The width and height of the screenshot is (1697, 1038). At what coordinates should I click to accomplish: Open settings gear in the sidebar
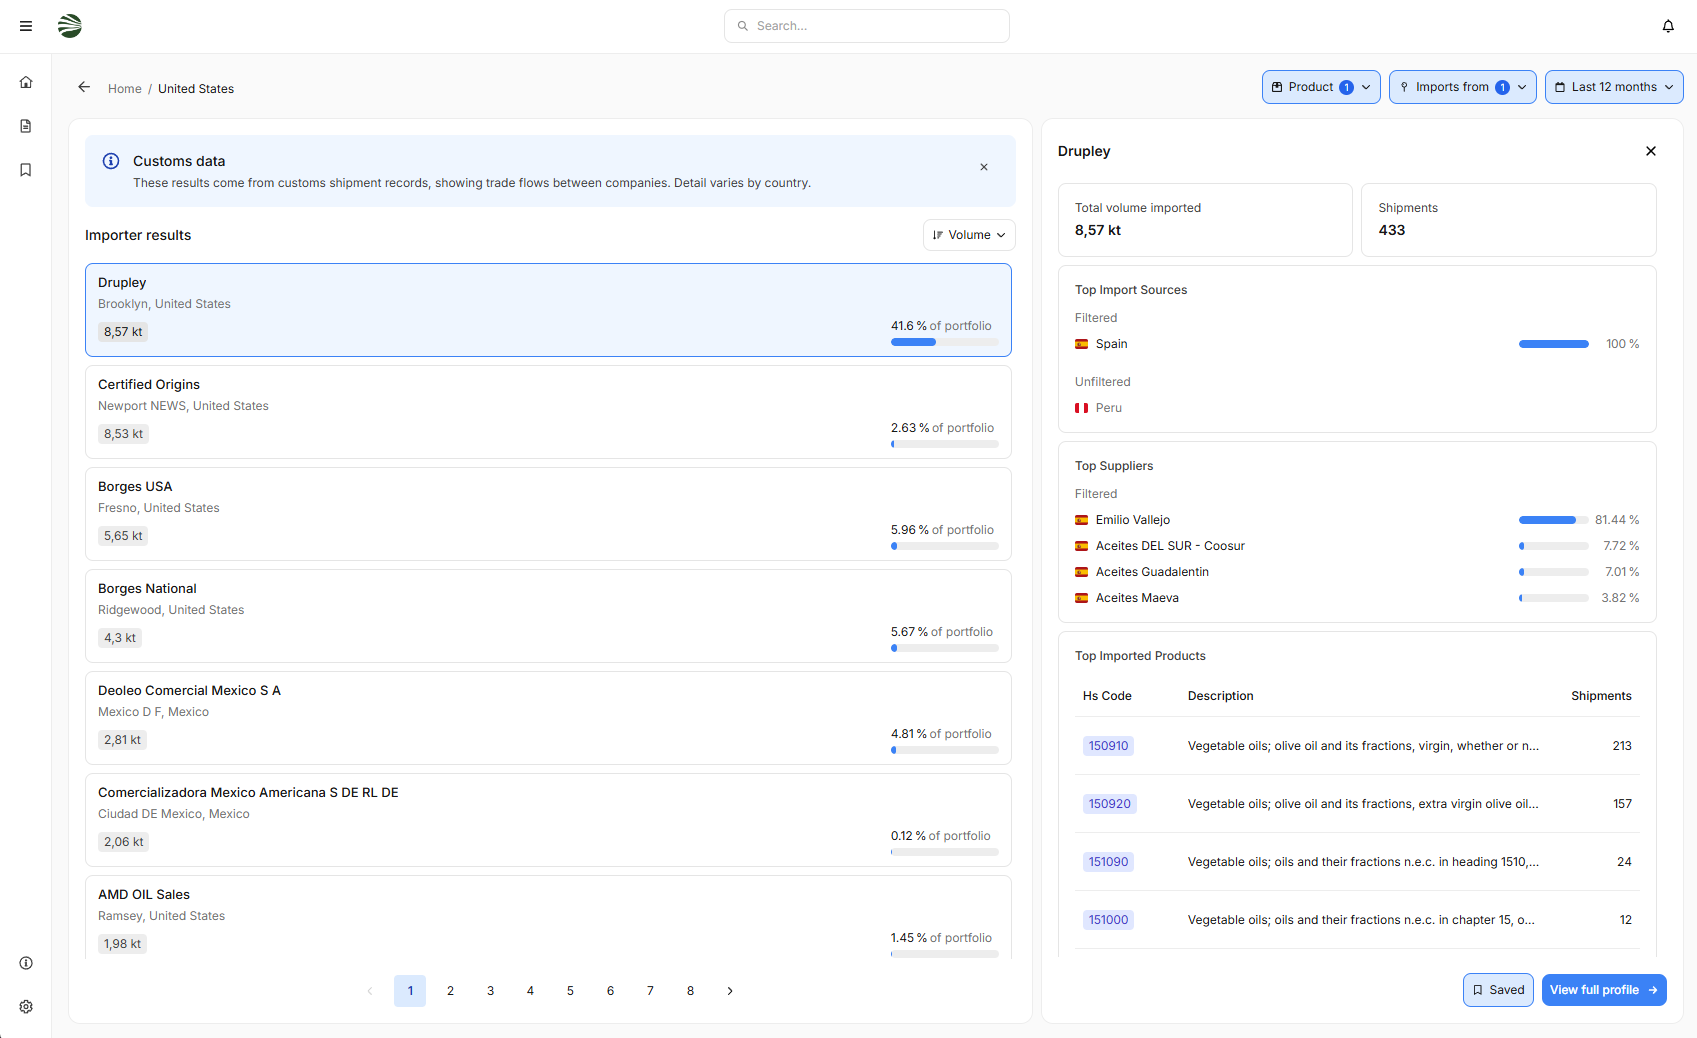click(x=26, y=1007)
